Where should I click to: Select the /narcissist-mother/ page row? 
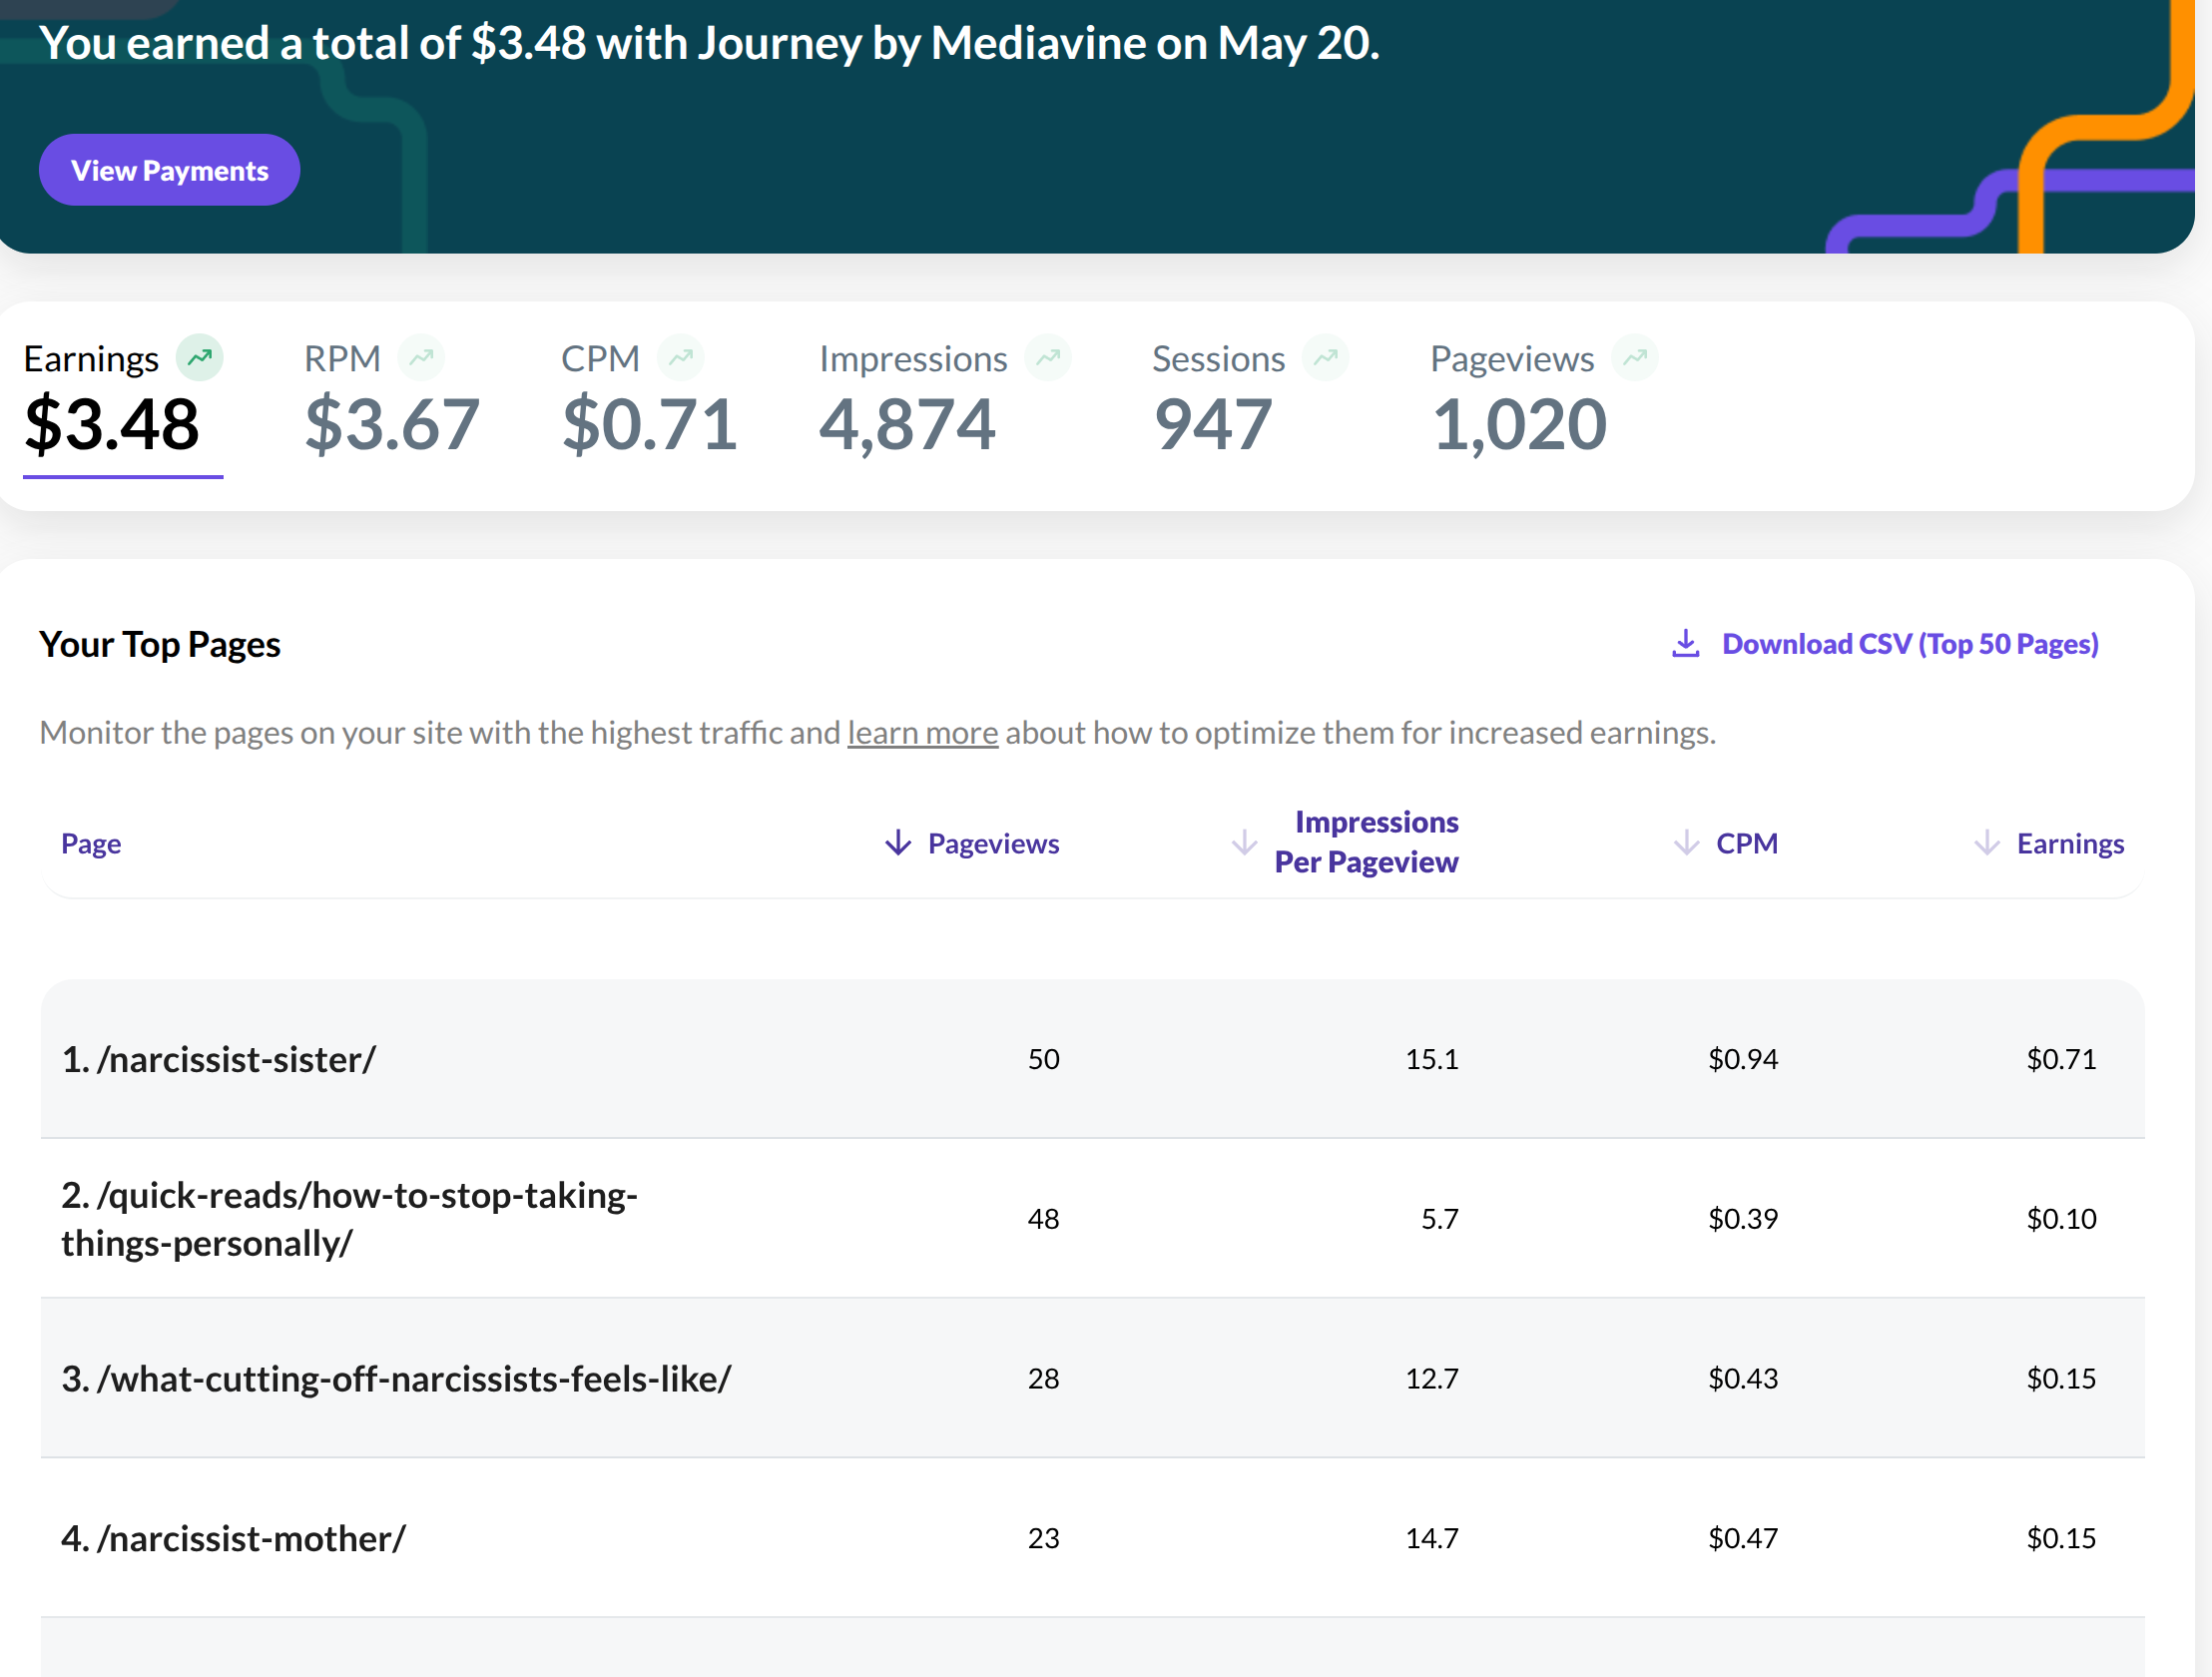234,1538
